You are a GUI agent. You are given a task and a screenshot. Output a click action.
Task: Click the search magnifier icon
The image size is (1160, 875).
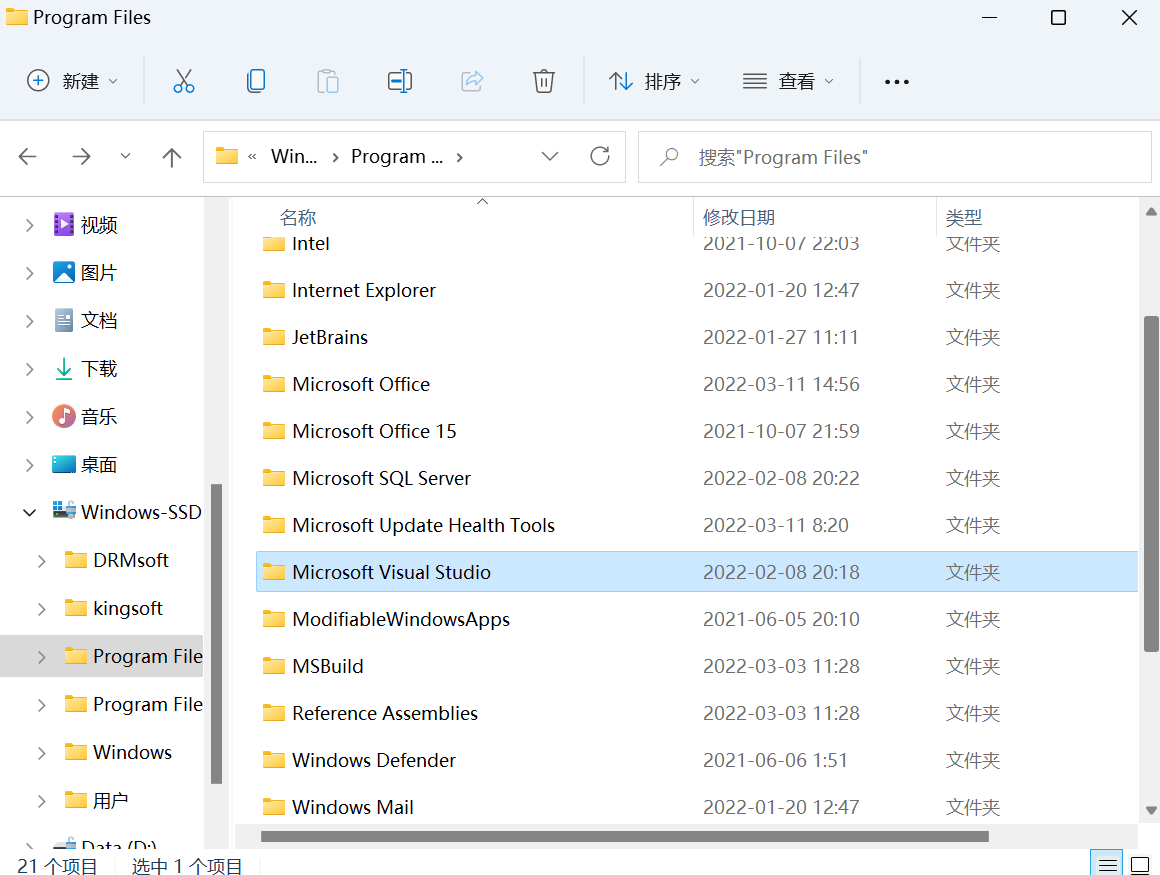pyautogui.click(x=669, y=157)
